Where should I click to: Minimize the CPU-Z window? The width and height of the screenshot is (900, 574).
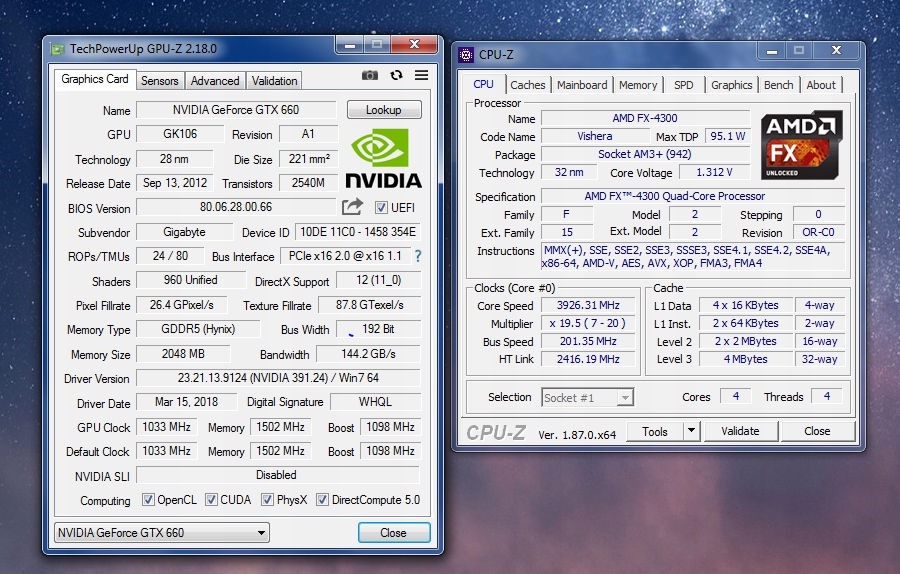tap(772, 51)
